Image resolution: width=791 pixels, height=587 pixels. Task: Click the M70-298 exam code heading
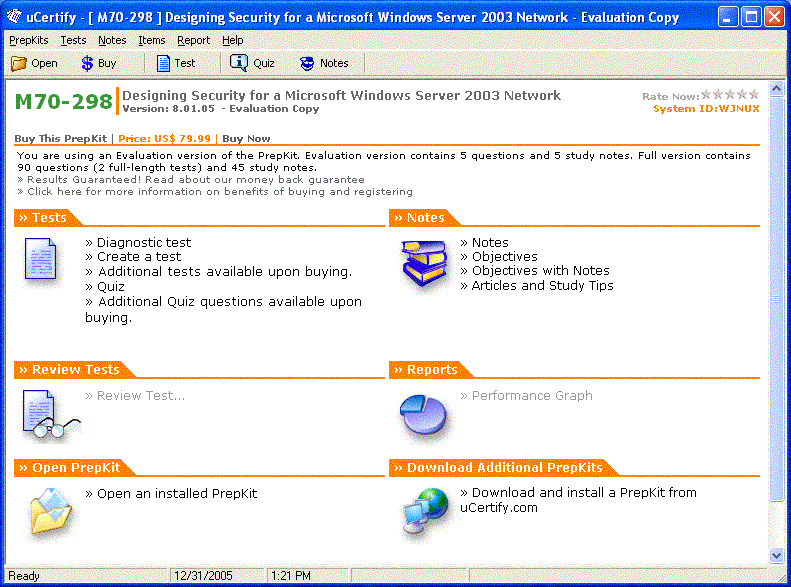(x=64, y=101)
